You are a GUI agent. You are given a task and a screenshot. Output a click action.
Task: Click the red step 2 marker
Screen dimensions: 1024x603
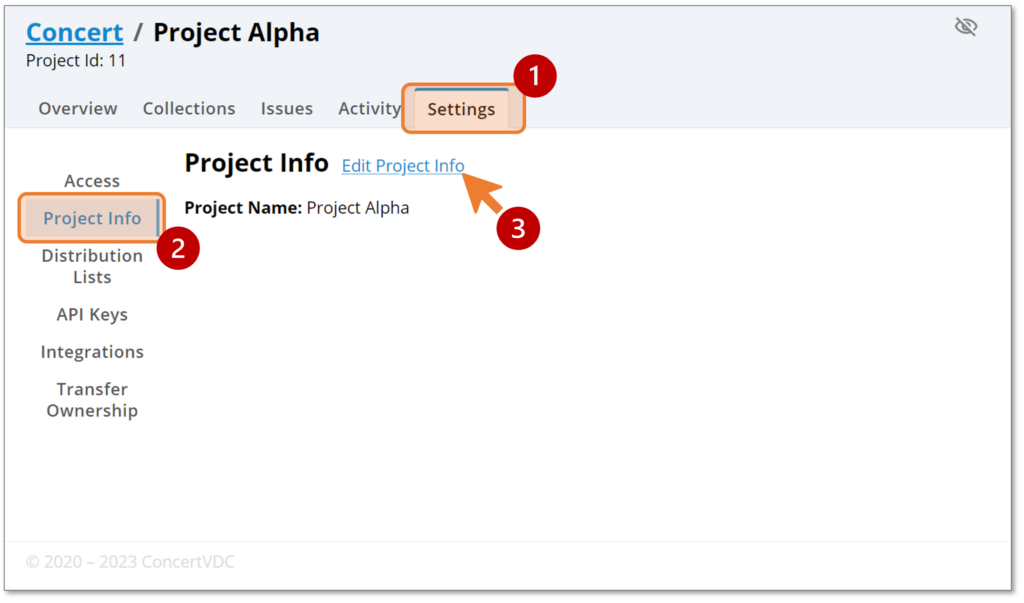click(x=178, y=248)
